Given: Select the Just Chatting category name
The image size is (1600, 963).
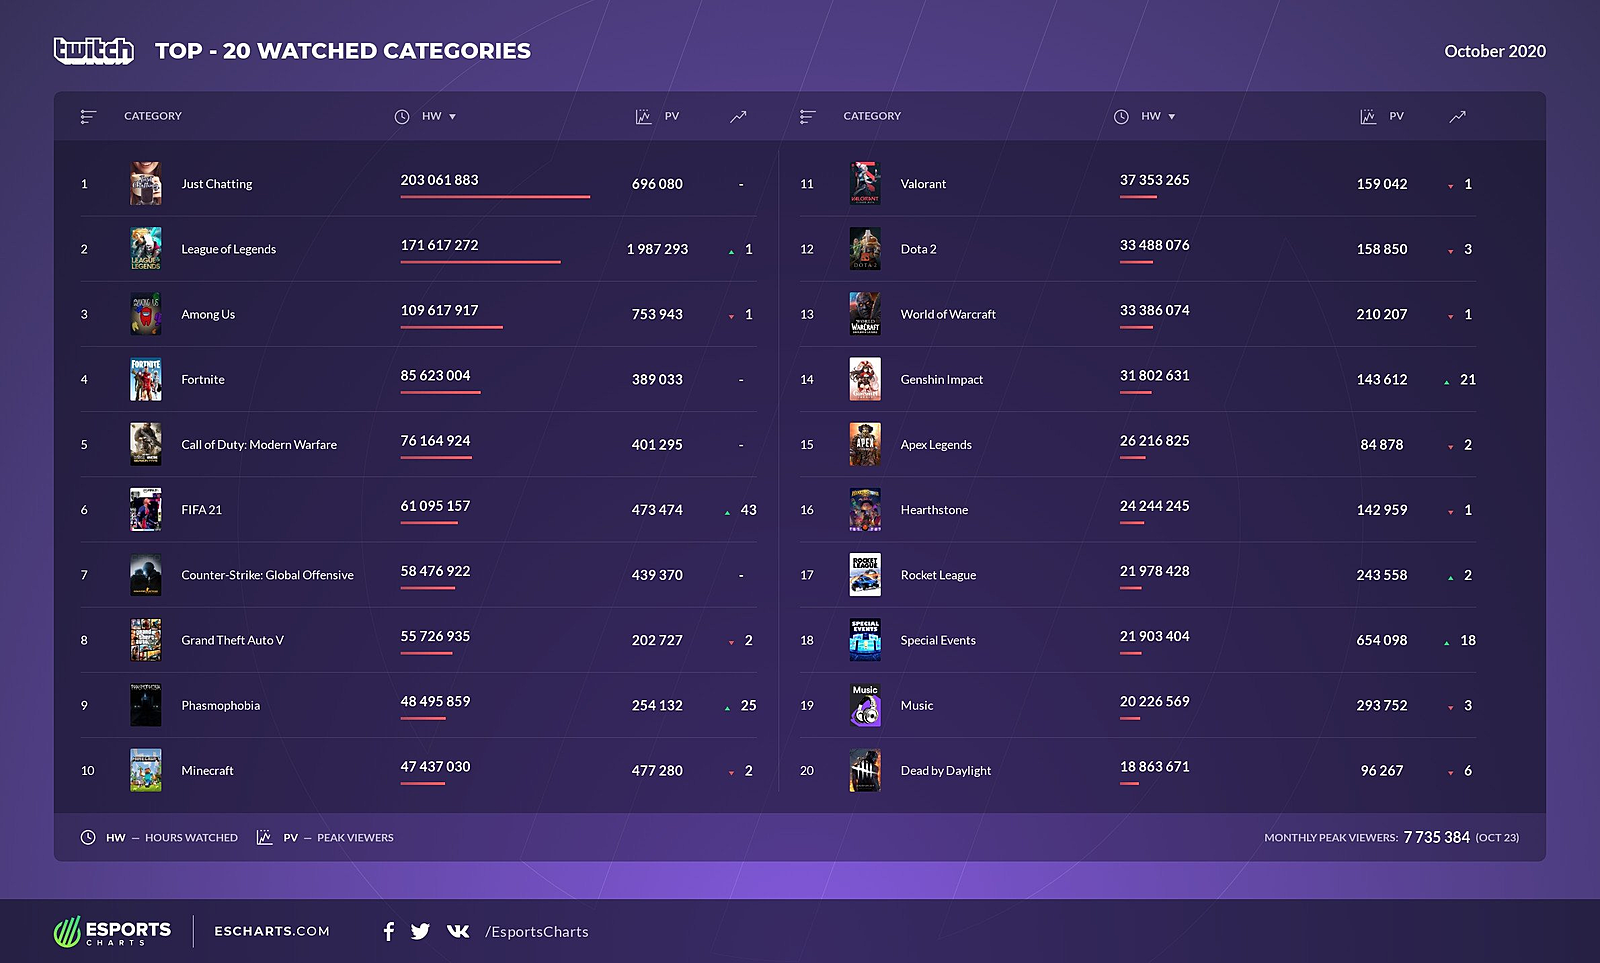Looking at the screenshot, I should pyautogui.click(x=217, y=184).
